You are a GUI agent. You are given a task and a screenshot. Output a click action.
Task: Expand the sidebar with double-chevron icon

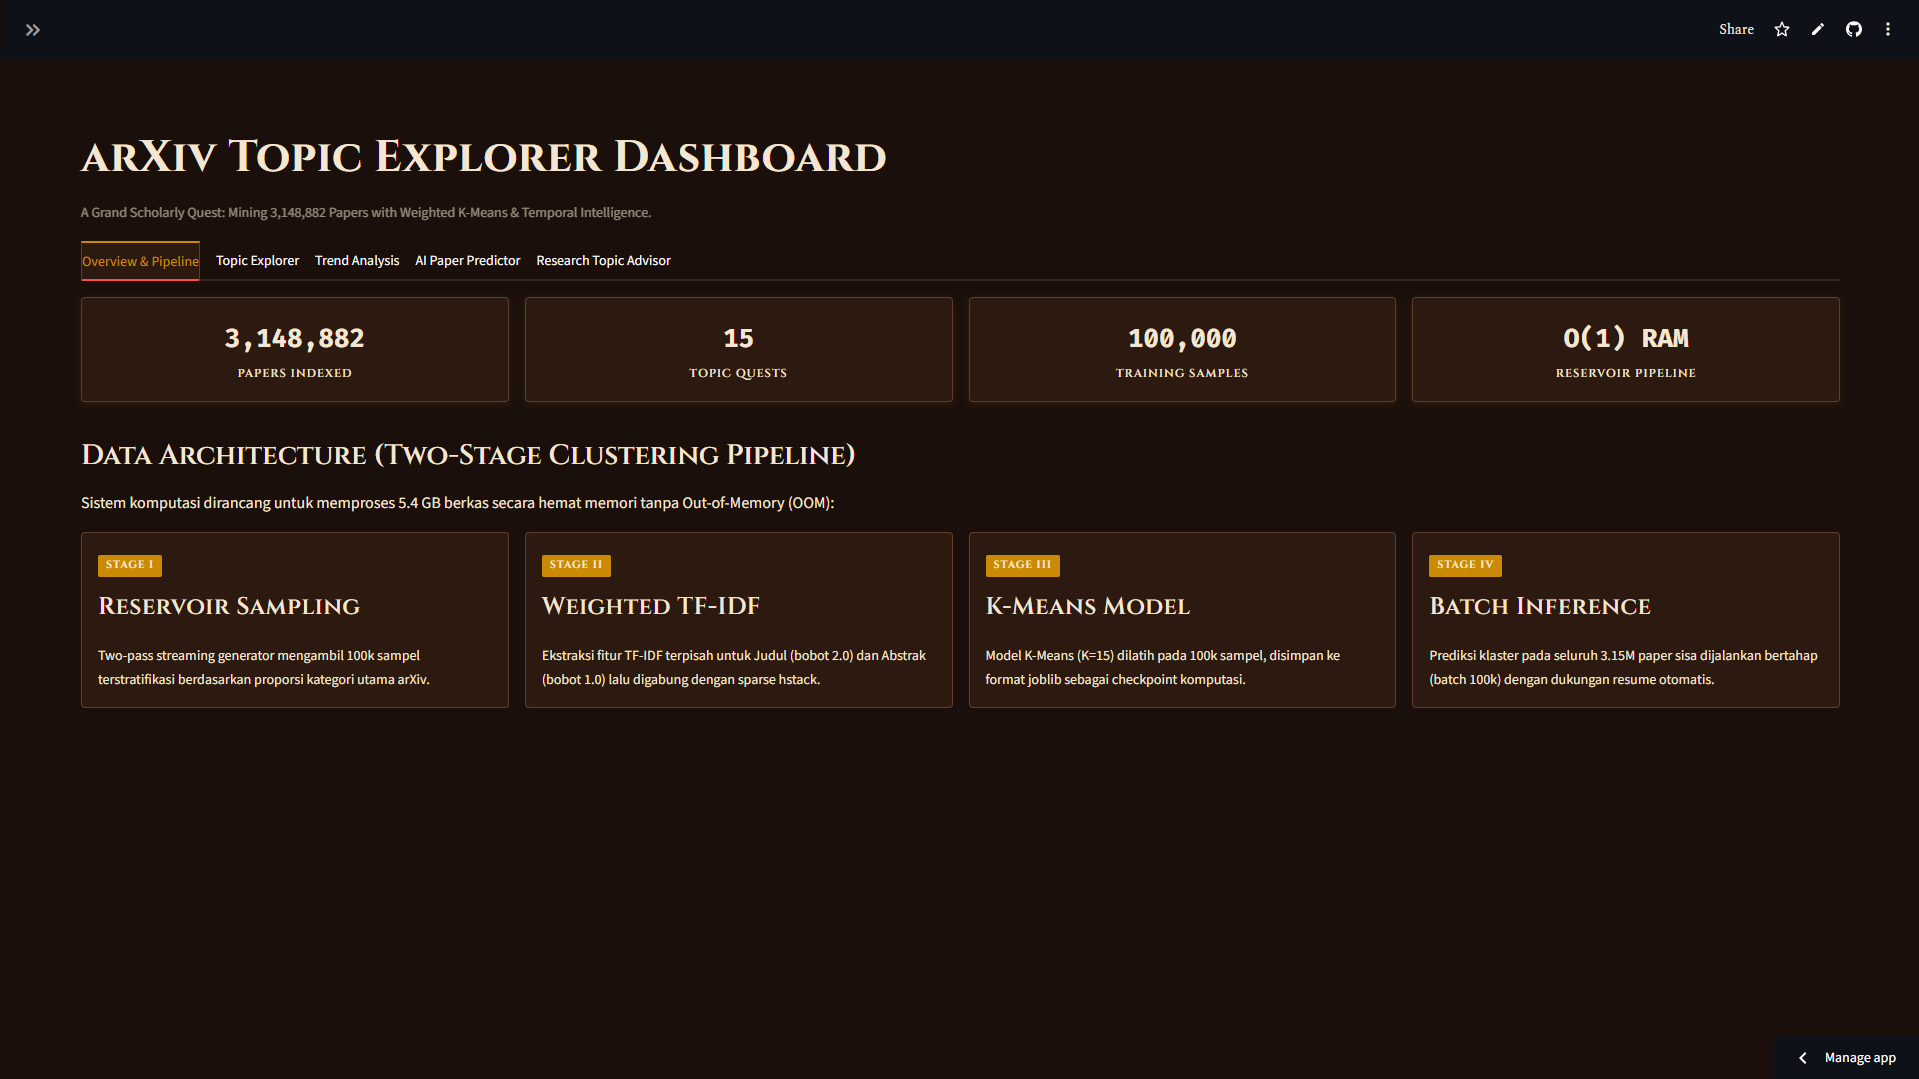pyautogui.click(x=33, y=30)
